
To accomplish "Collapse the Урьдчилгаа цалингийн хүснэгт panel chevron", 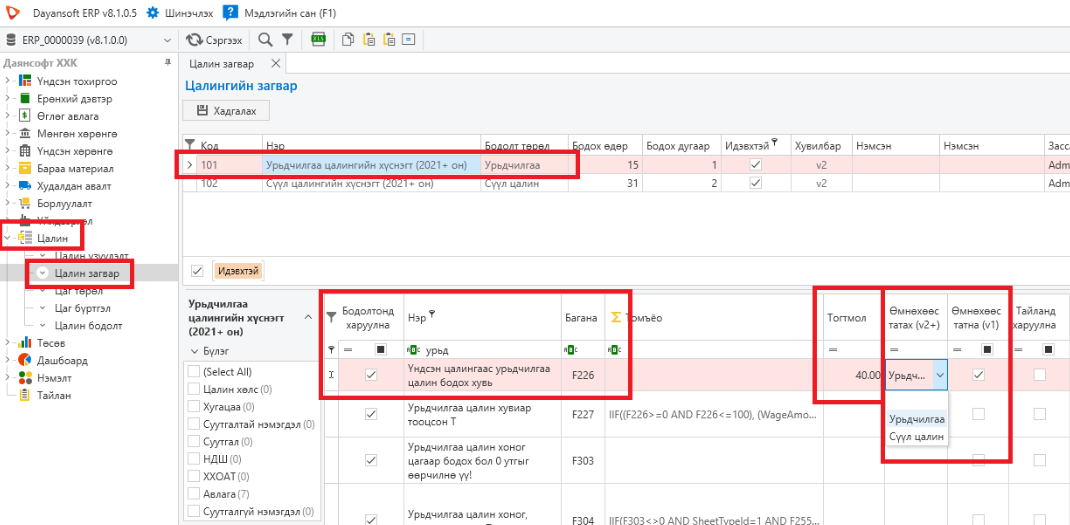I will coord(307,317).
